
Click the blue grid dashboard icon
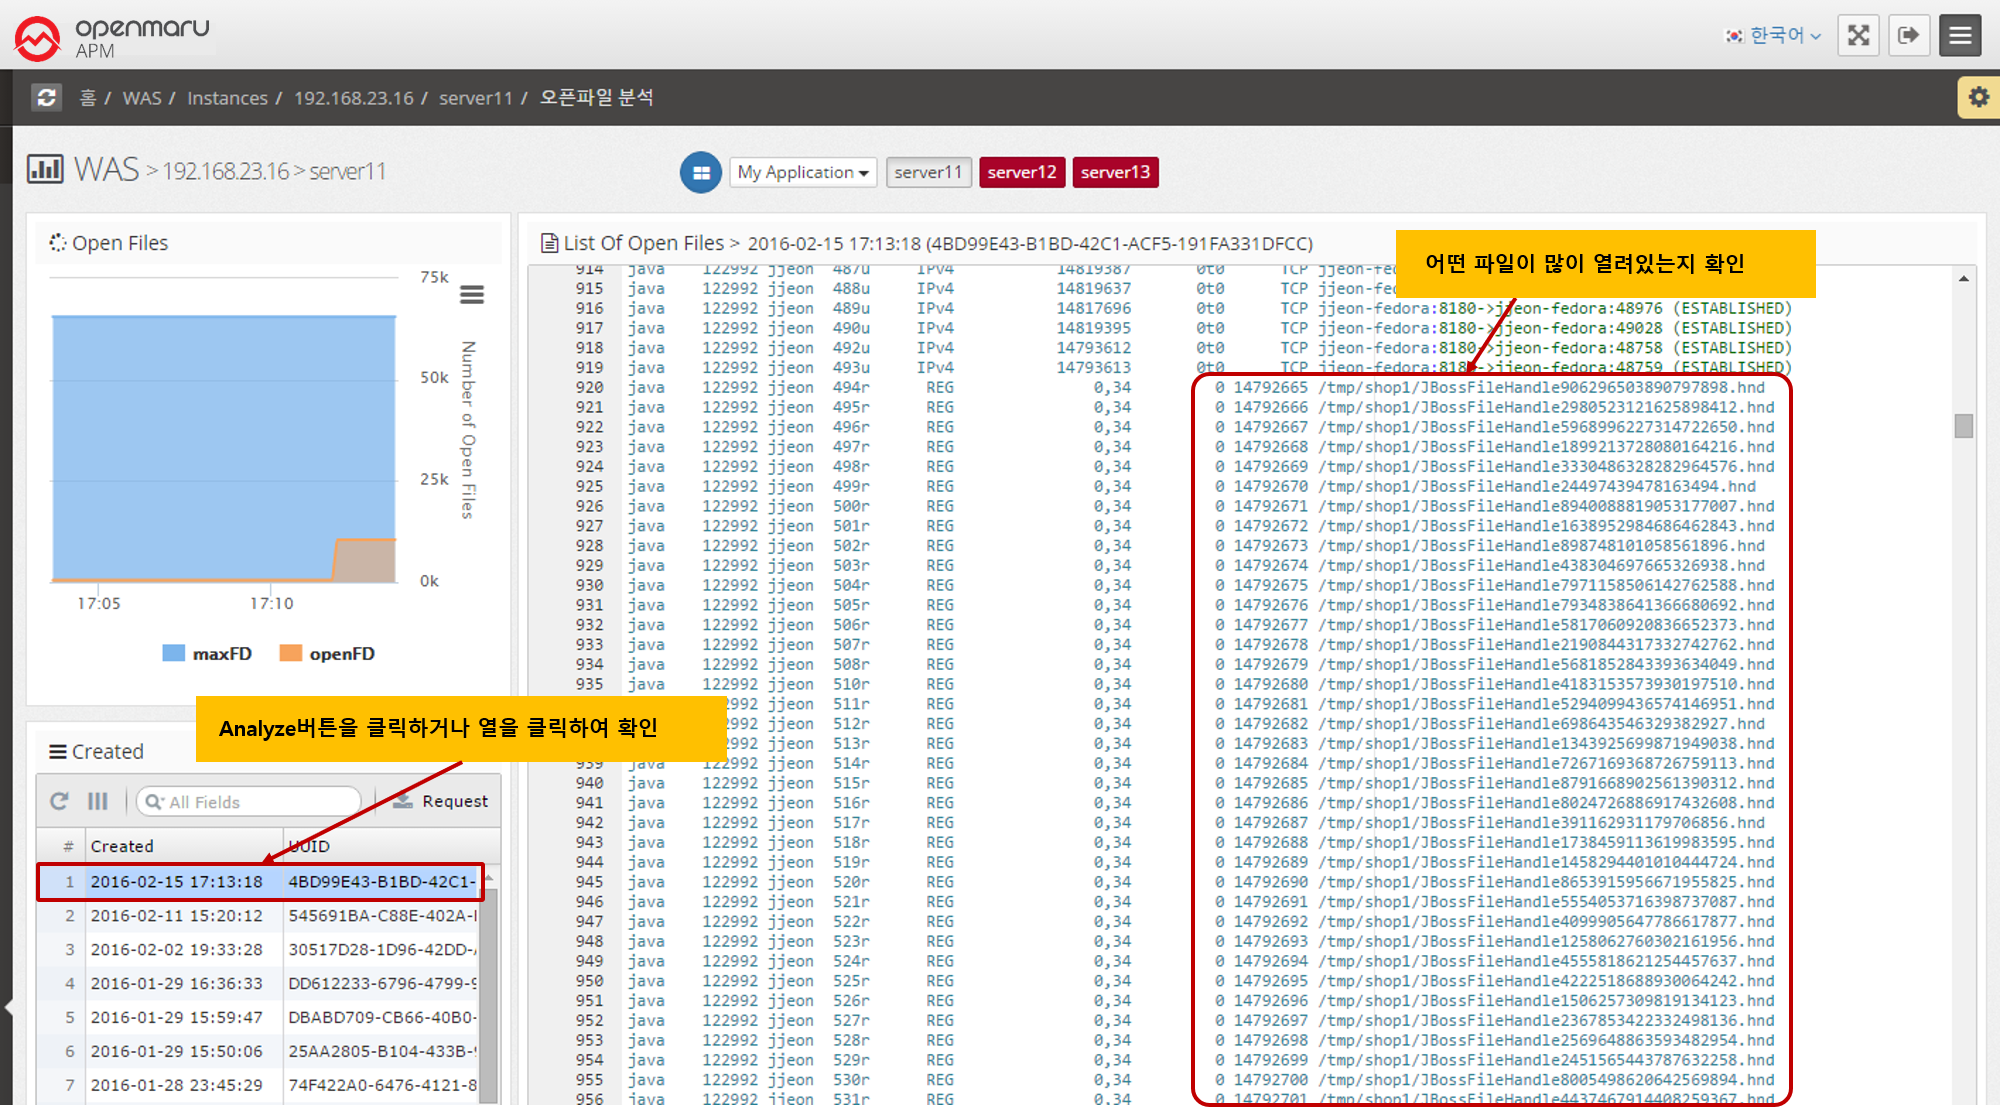(701, 172)
